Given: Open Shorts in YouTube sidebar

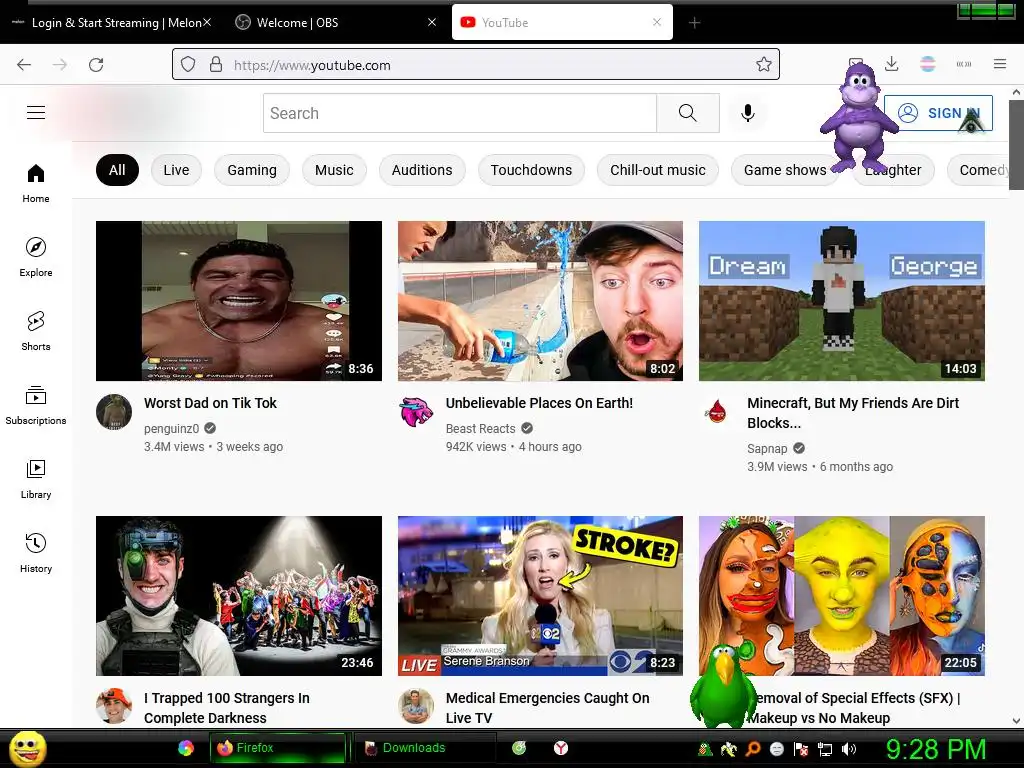Looking at the screenshot, I should point(36,331).
